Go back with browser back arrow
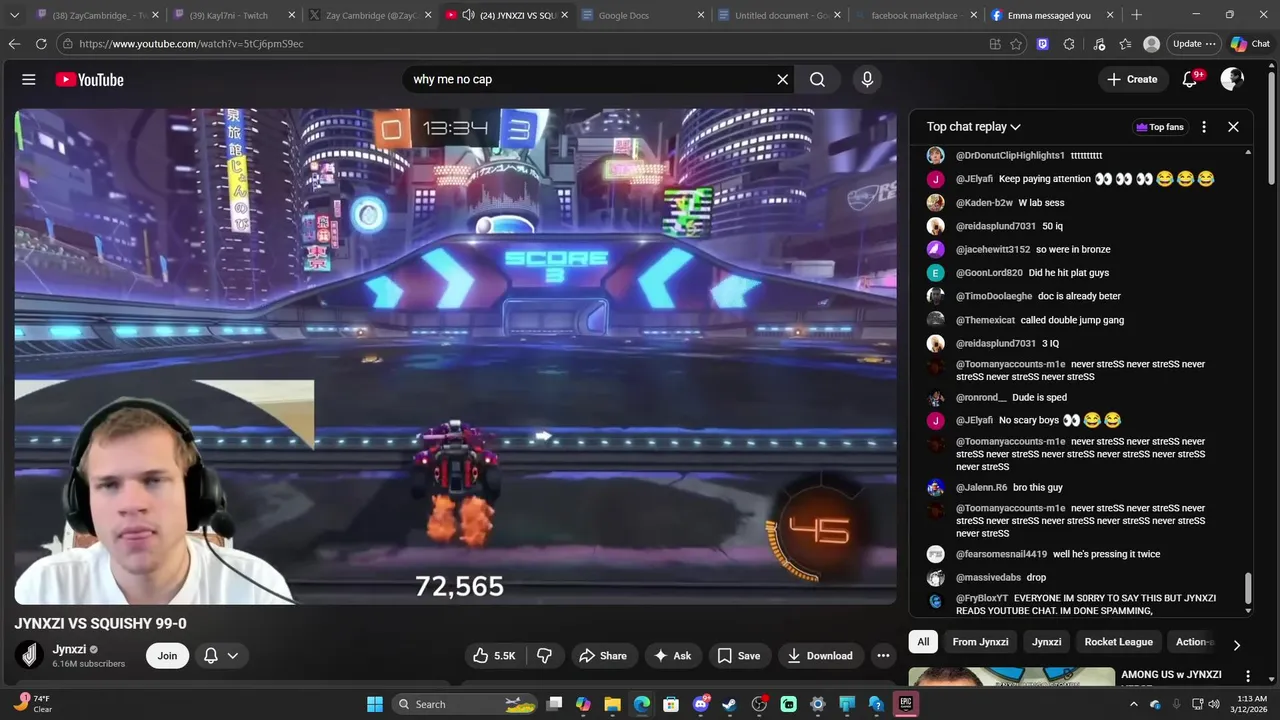This screenshot has height=720, width=1280. point(14,44)
